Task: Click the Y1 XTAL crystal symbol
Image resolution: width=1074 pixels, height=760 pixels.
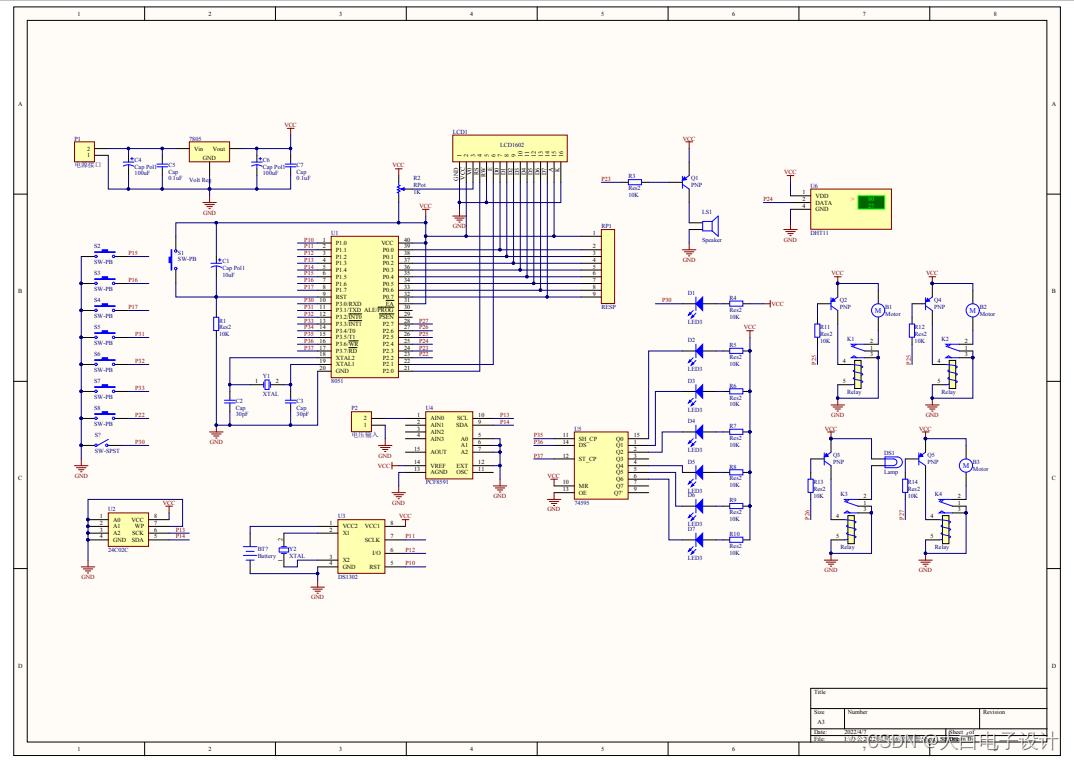Action: 268,384
